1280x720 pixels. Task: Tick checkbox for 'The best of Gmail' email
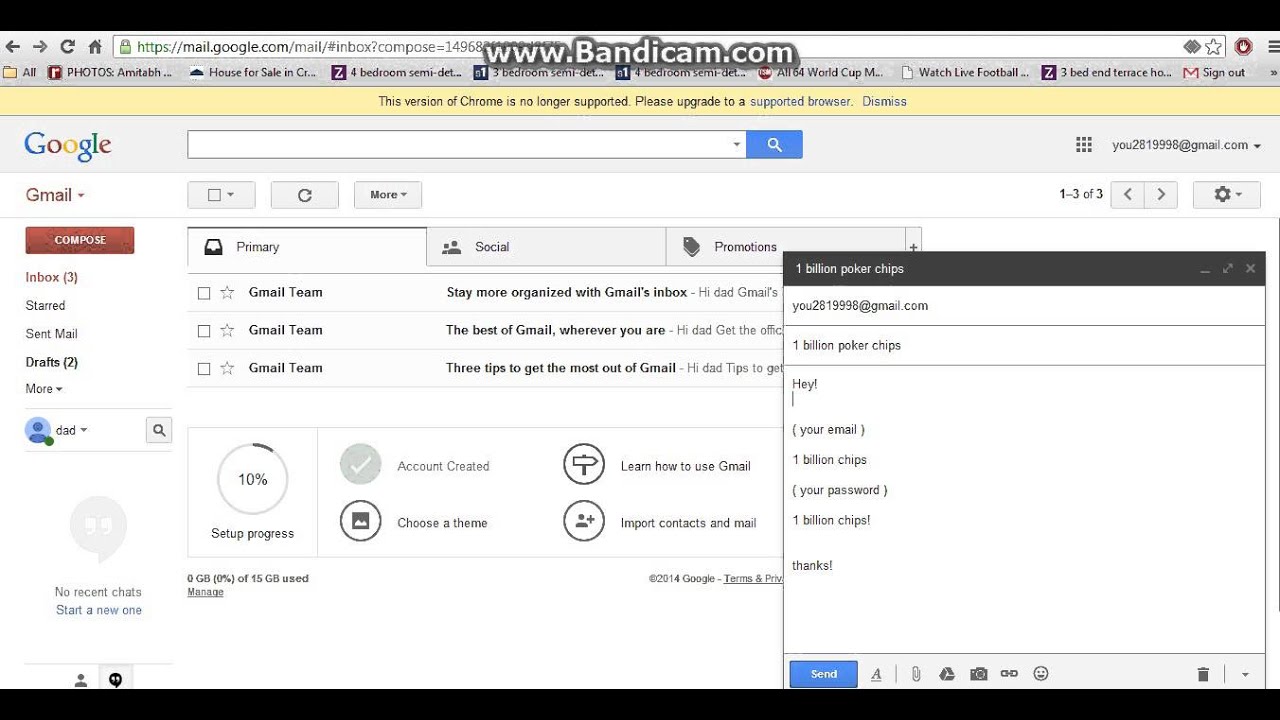point(204,331)
